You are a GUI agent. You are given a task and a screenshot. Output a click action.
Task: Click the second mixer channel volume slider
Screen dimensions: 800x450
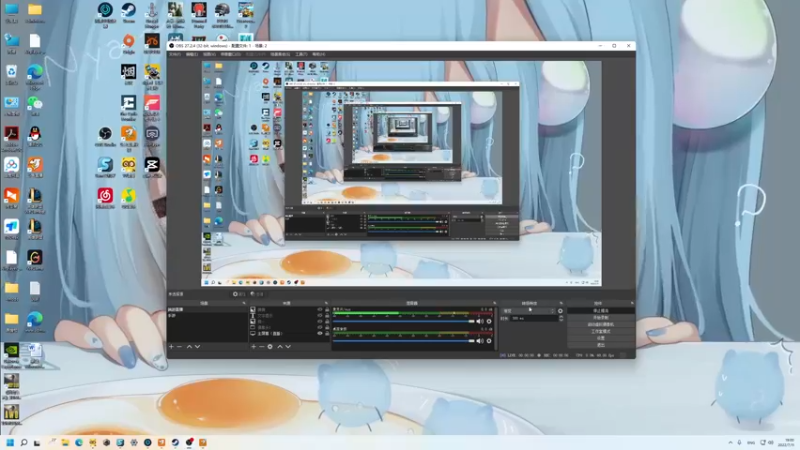click(404, 341)
